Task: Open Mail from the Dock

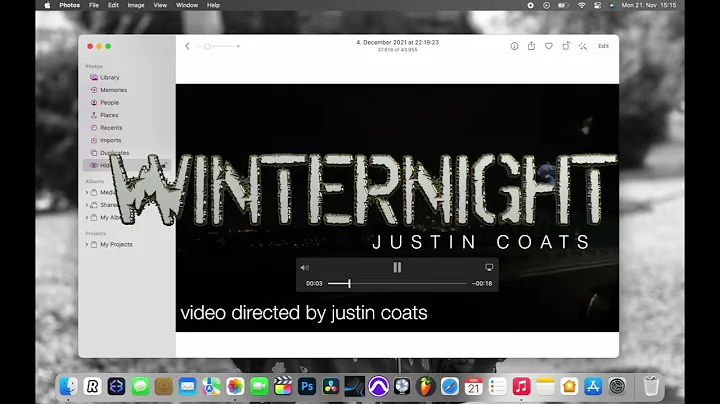Action: coord(187,386)
